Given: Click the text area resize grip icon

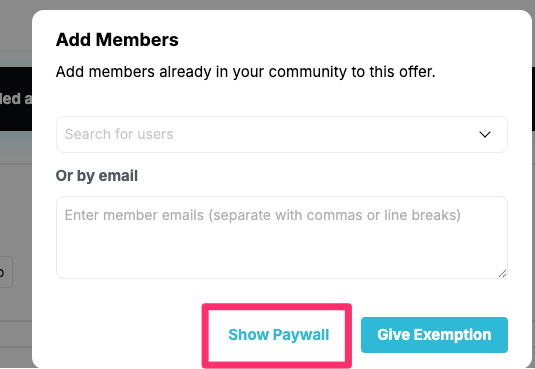Looking at the screenshot, I should point(502,273).
